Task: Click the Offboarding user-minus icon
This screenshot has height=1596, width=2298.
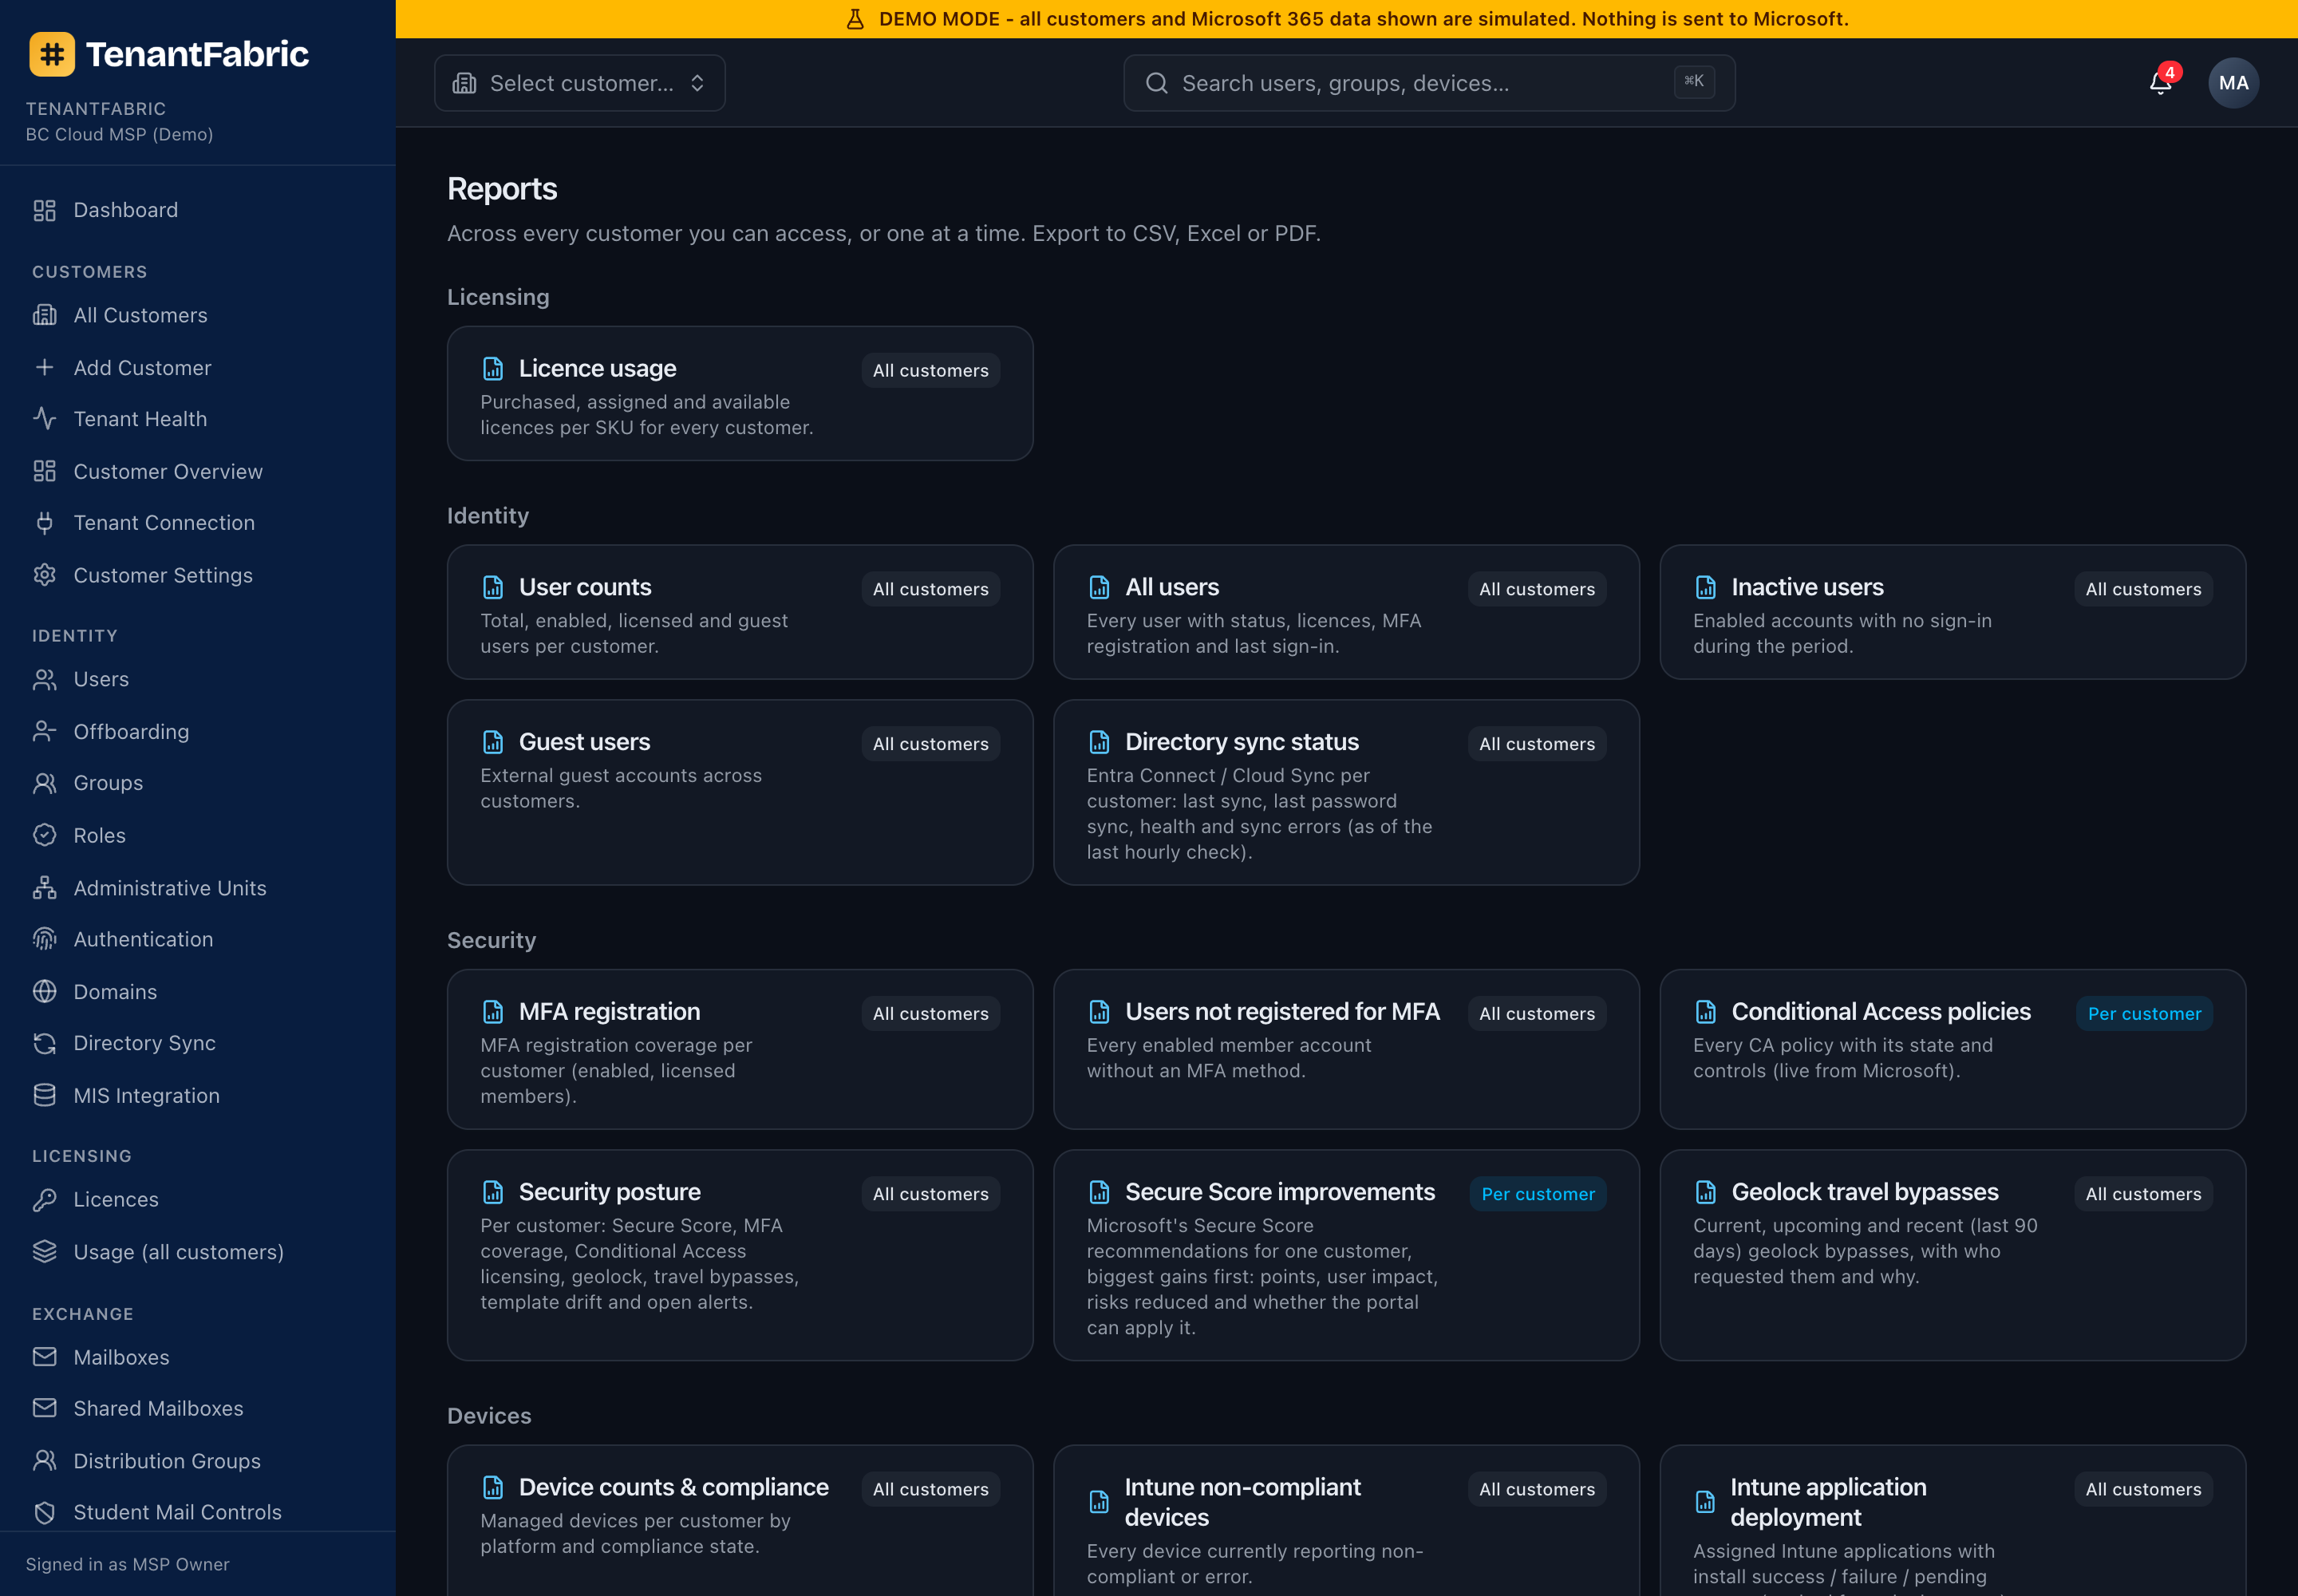Action: pos(45,732)
